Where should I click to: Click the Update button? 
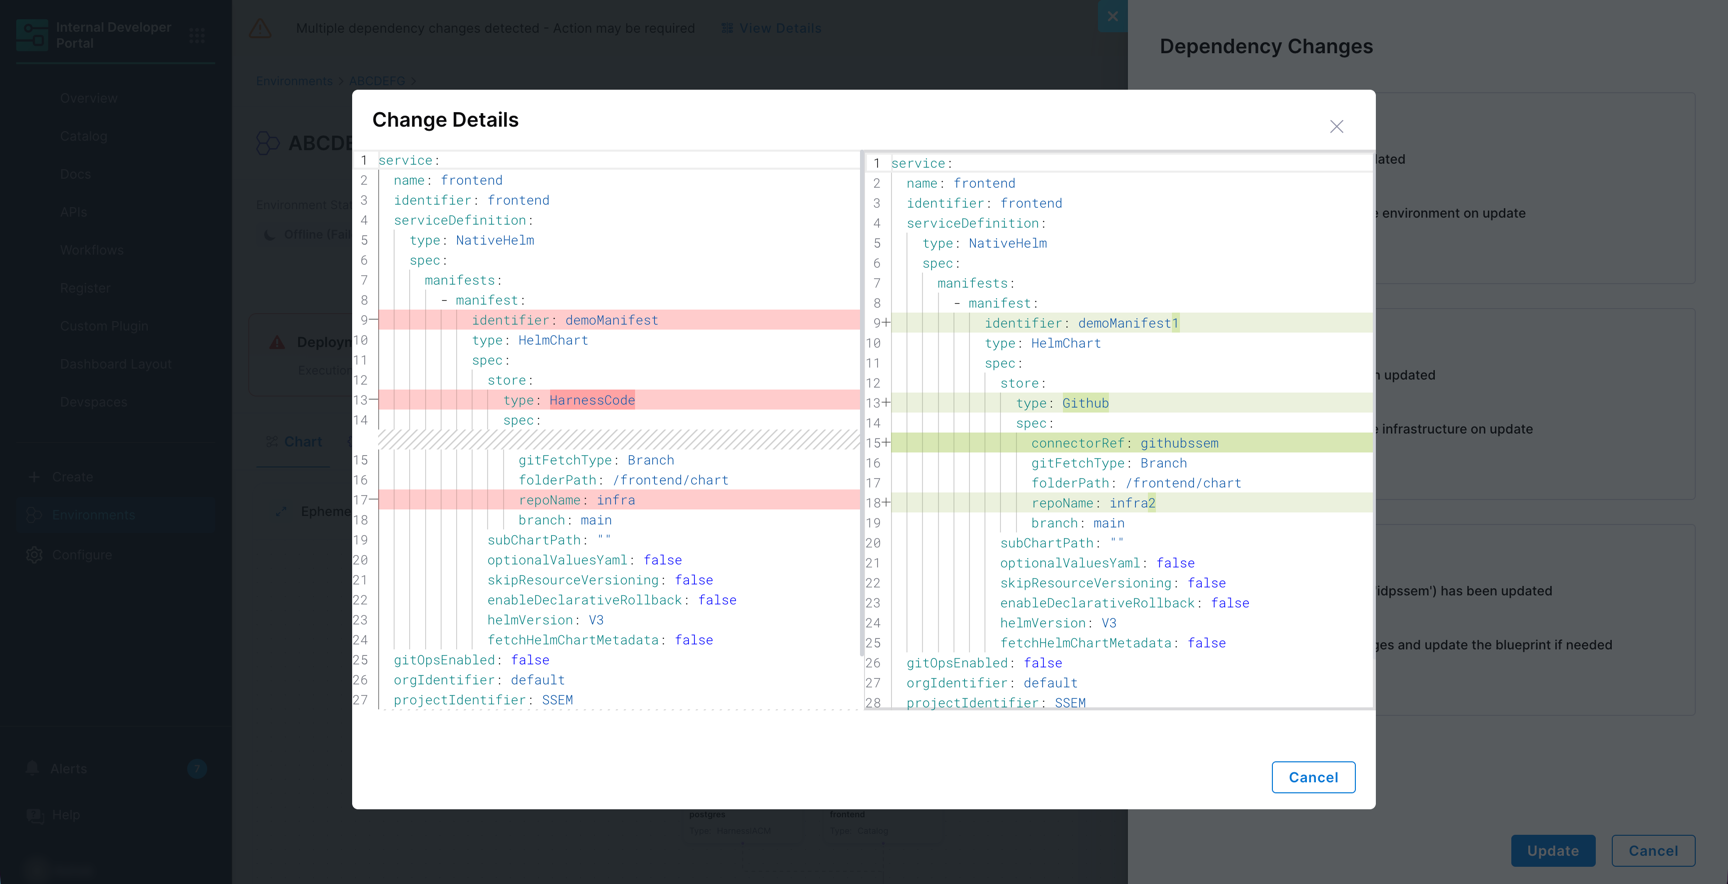(1553, 850)
